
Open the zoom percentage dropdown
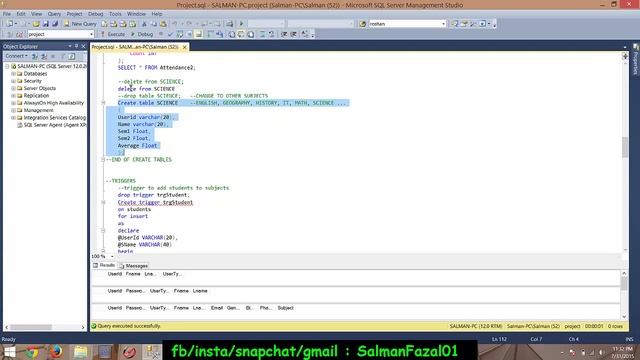112,256
